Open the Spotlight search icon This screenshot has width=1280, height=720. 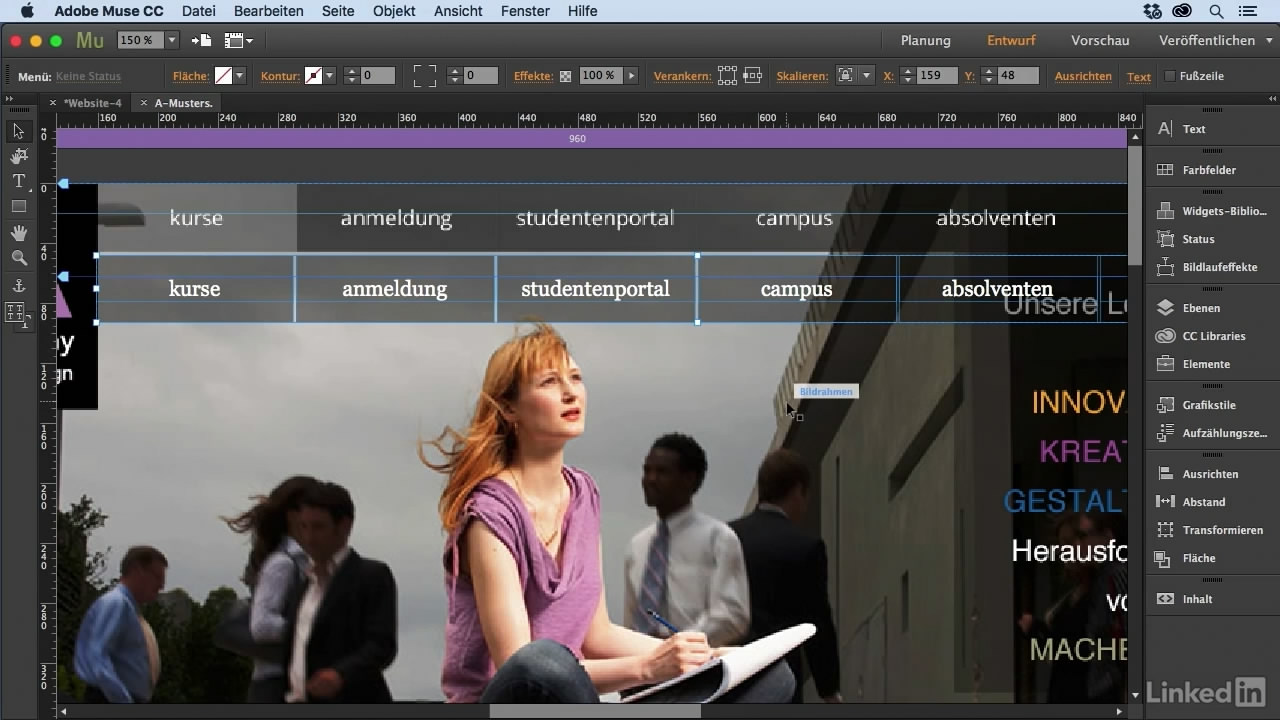pos(1216,11)
